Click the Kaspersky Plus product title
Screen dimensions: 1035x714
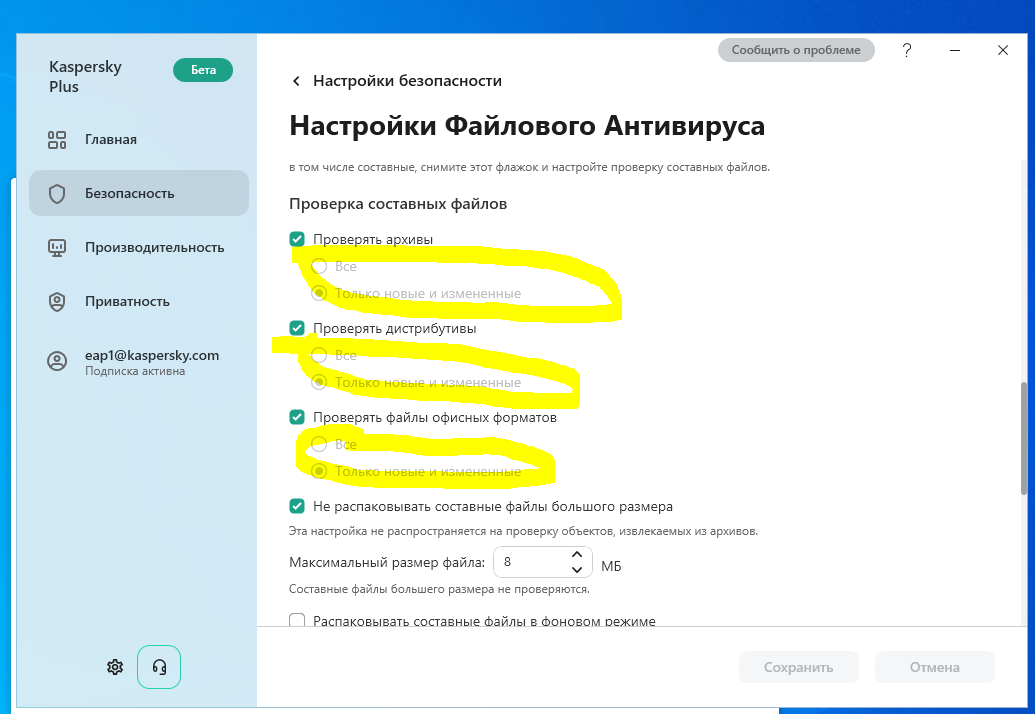(x=85, y=77)
